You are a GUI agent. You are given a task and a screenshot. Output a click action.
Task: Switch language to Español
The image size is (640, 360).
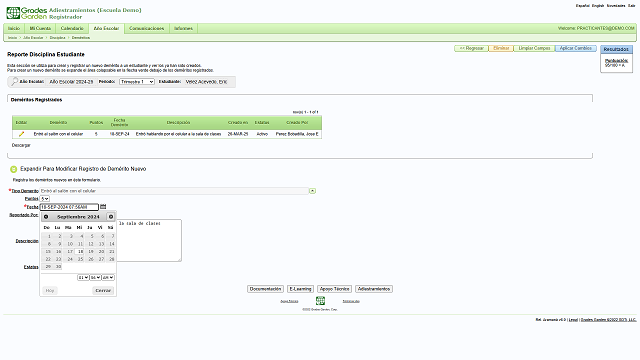tap(582, 6)
